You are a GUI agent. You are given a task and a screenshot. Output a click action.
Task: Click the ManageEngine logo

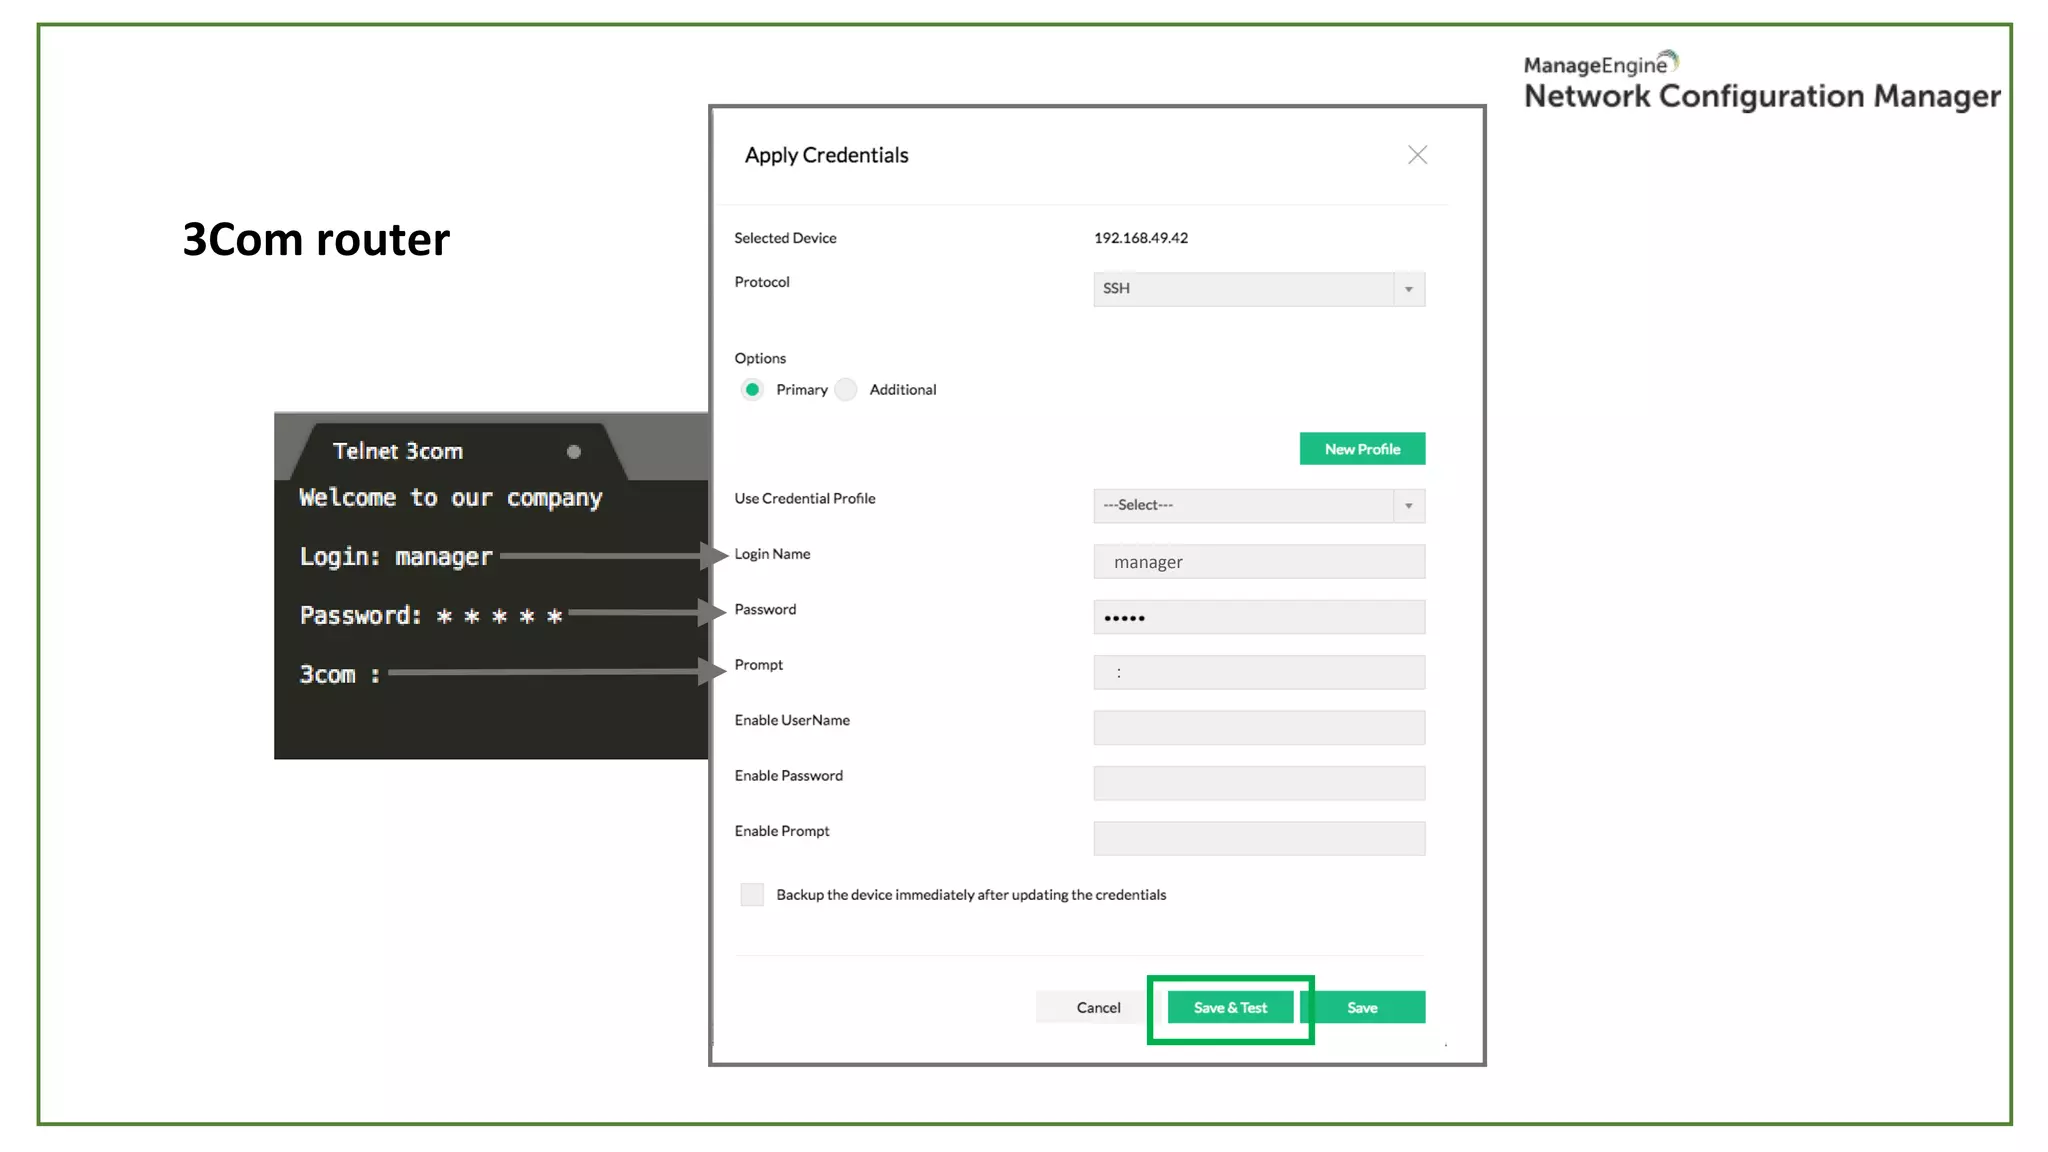click(x=1601, y=64)
